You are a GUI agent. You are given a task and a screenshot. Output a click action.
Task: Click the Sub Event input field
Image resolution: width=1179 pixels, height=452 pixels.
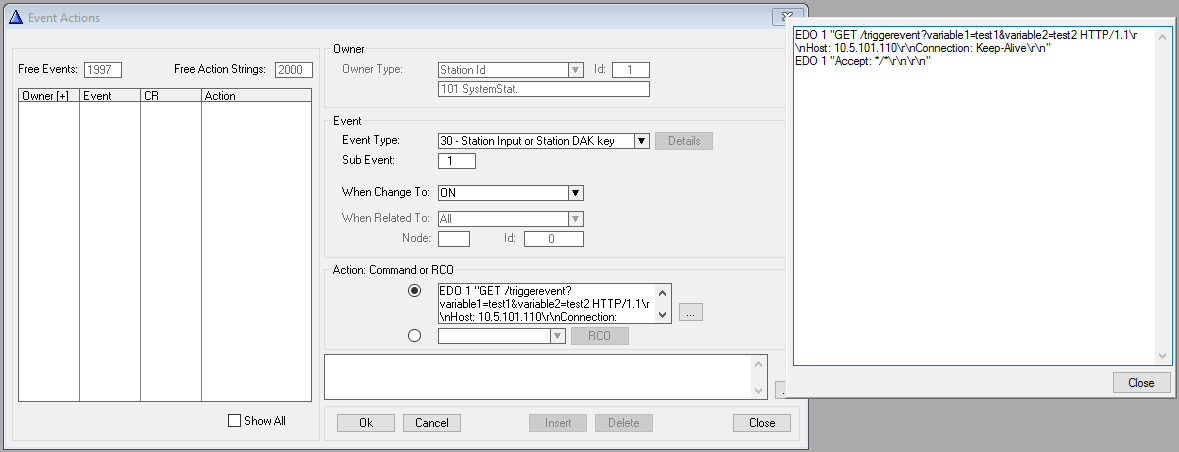[x=456, y=161]
